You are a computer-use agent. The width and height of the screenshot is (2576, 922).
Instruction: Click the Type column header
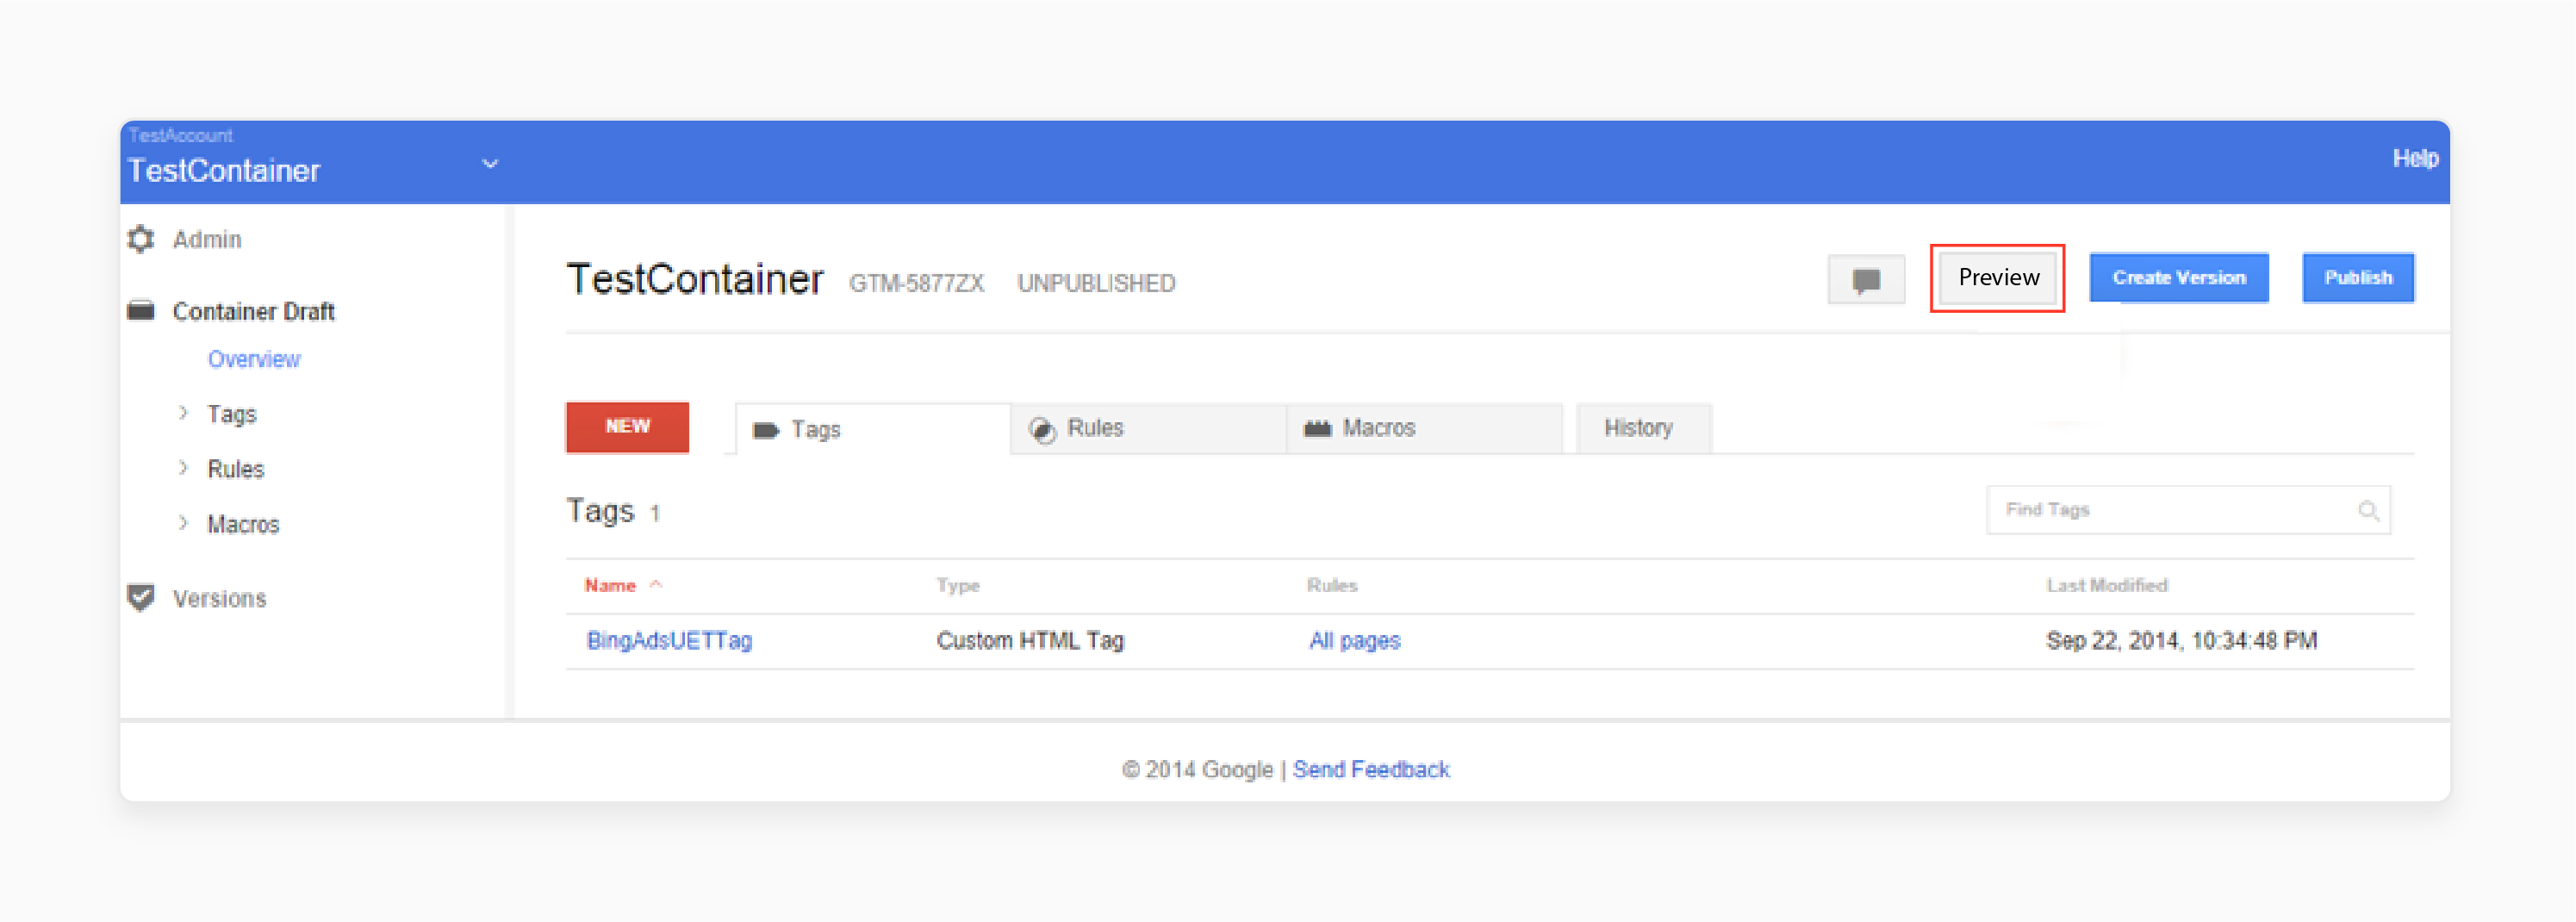pyautogui.click(x=958, y=585)
